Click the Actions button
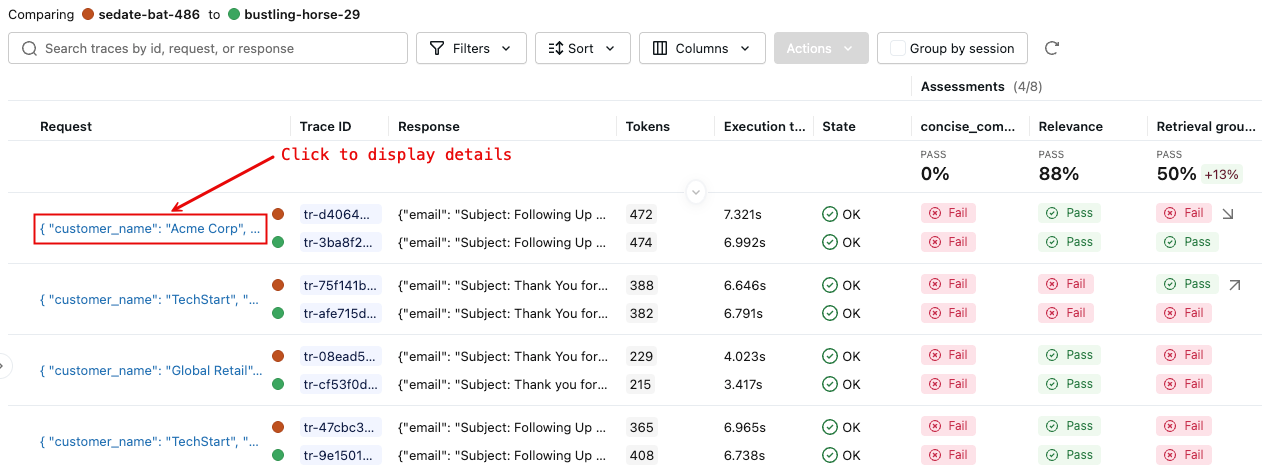This screenshot has width=1262, height=473. click(x=820, y=48)
